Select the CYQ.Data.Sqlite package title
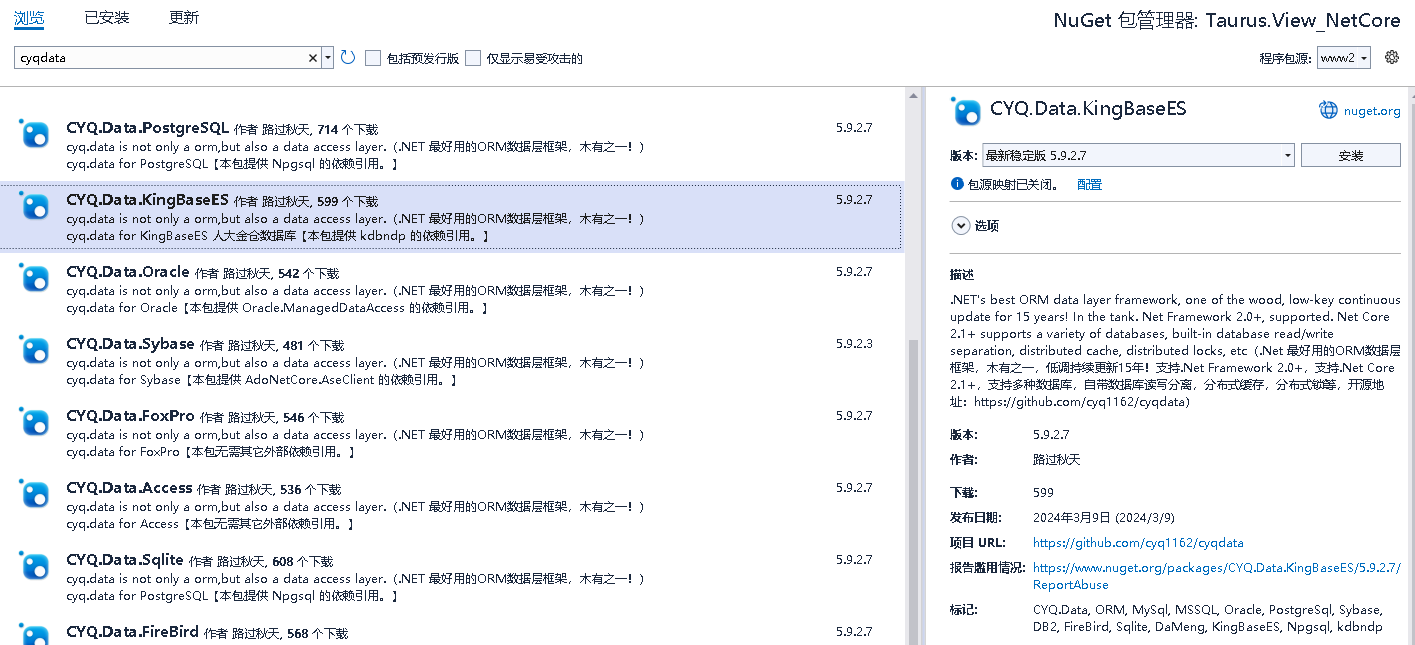 [x=125, y=560]
